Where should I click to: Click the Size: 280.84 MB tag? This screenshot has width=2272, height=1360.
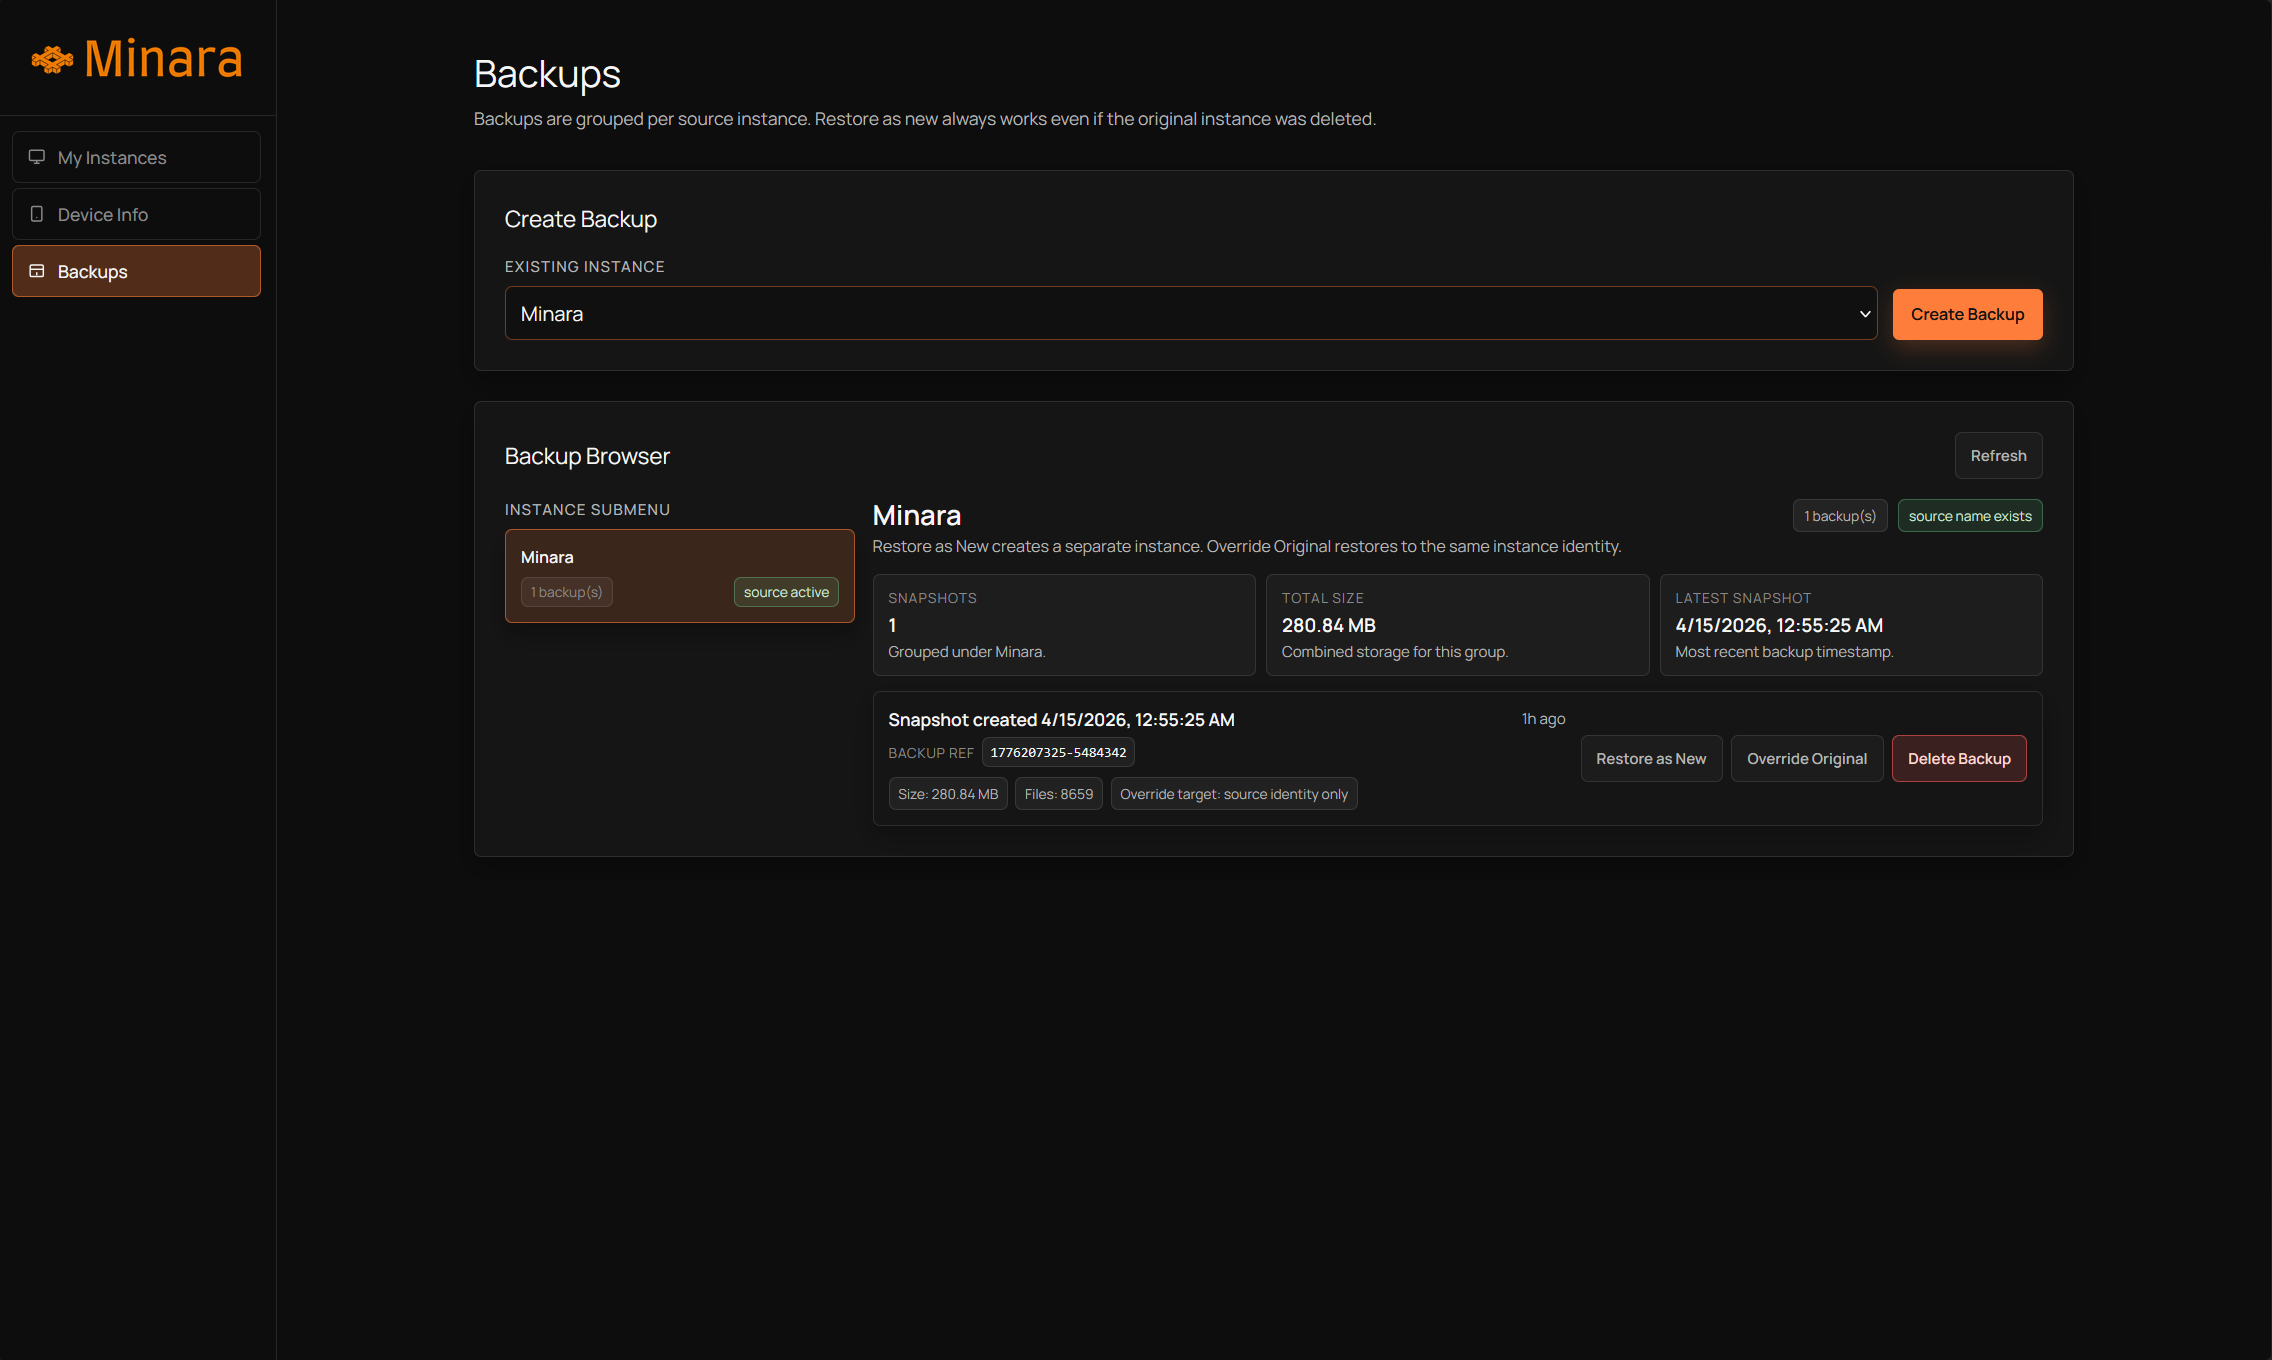[x=948, y=794]
